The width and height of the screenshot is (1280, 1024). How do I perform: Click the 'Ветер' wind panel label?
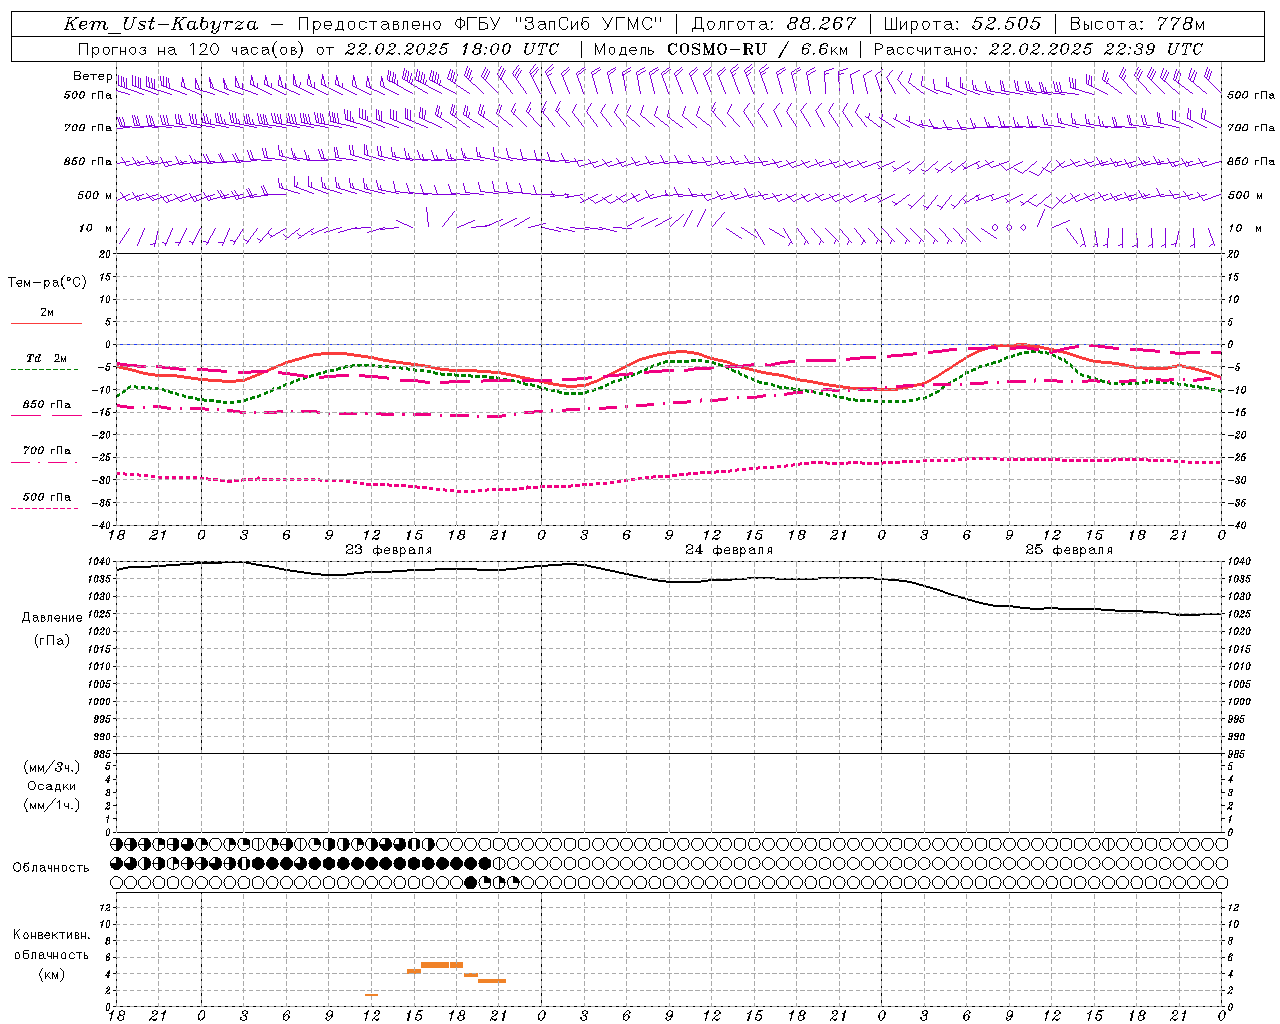click(x=92, y=76)
